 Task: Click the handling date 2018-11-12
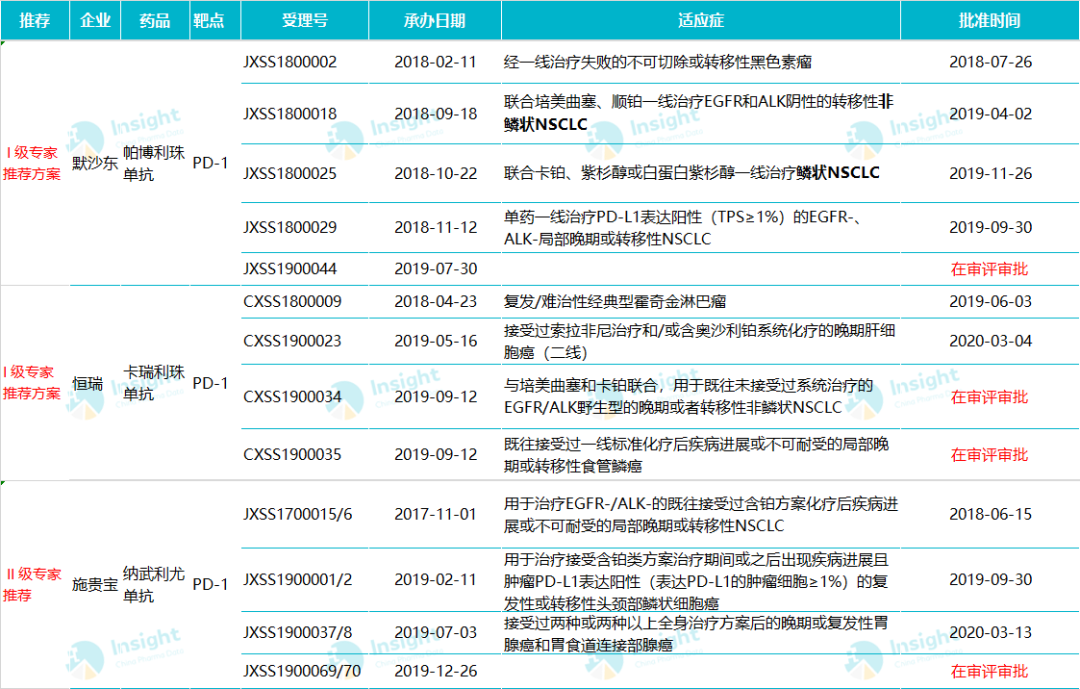435,227
